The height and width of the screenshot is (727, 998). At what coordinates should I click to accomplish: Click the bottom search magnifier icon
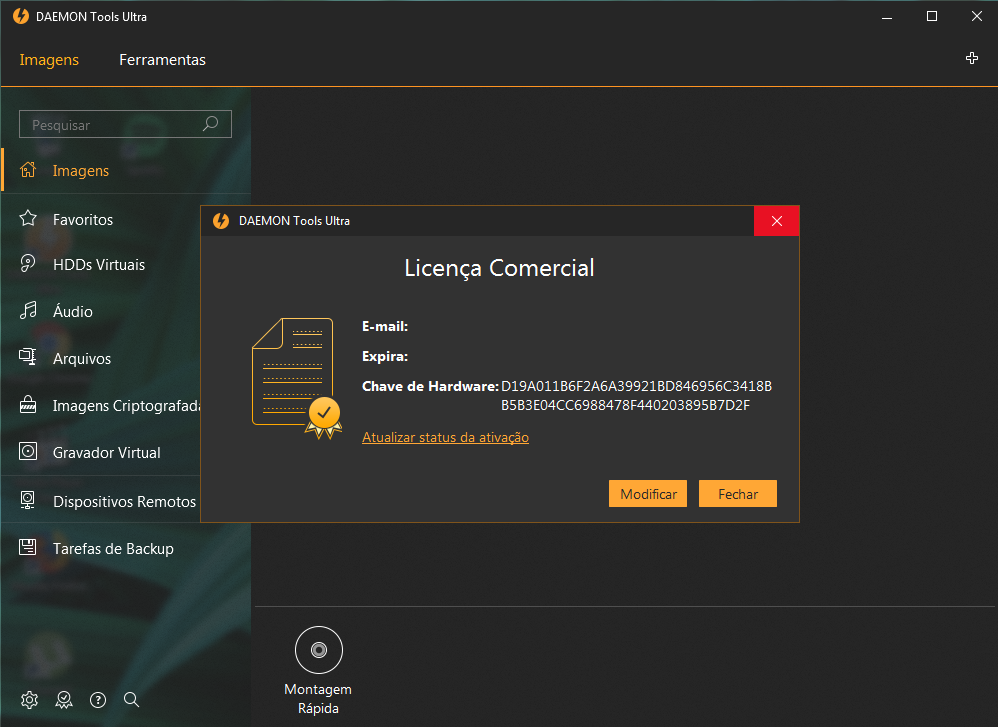[131, 700]
